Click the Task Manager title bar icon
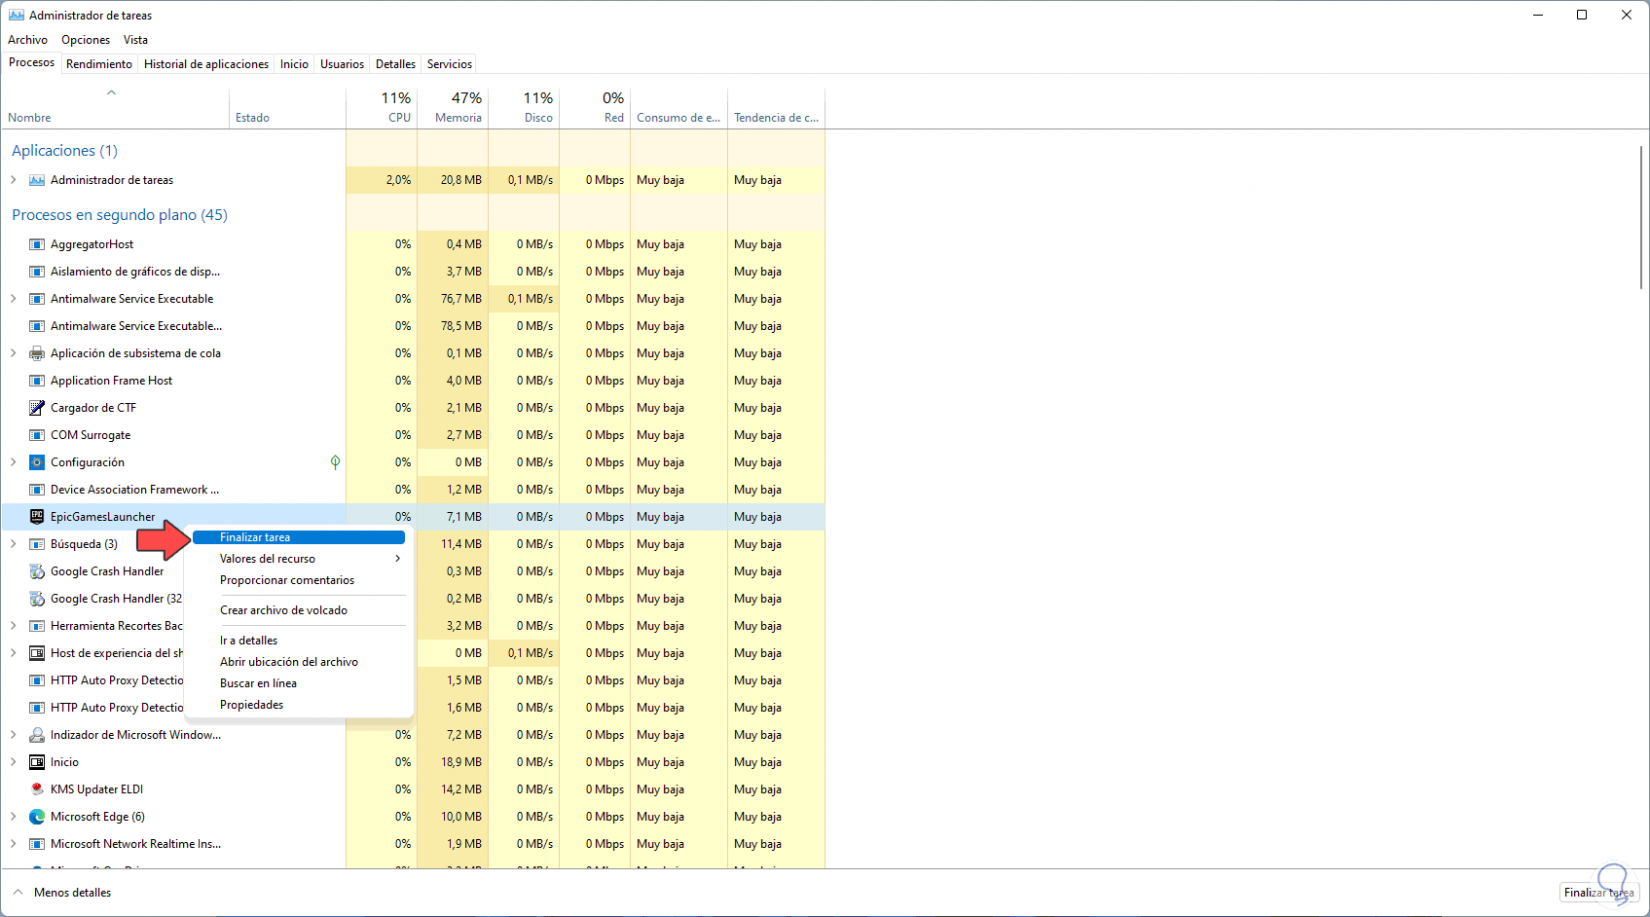Viewport: 1650px width, 917px height. click(16, 15)
